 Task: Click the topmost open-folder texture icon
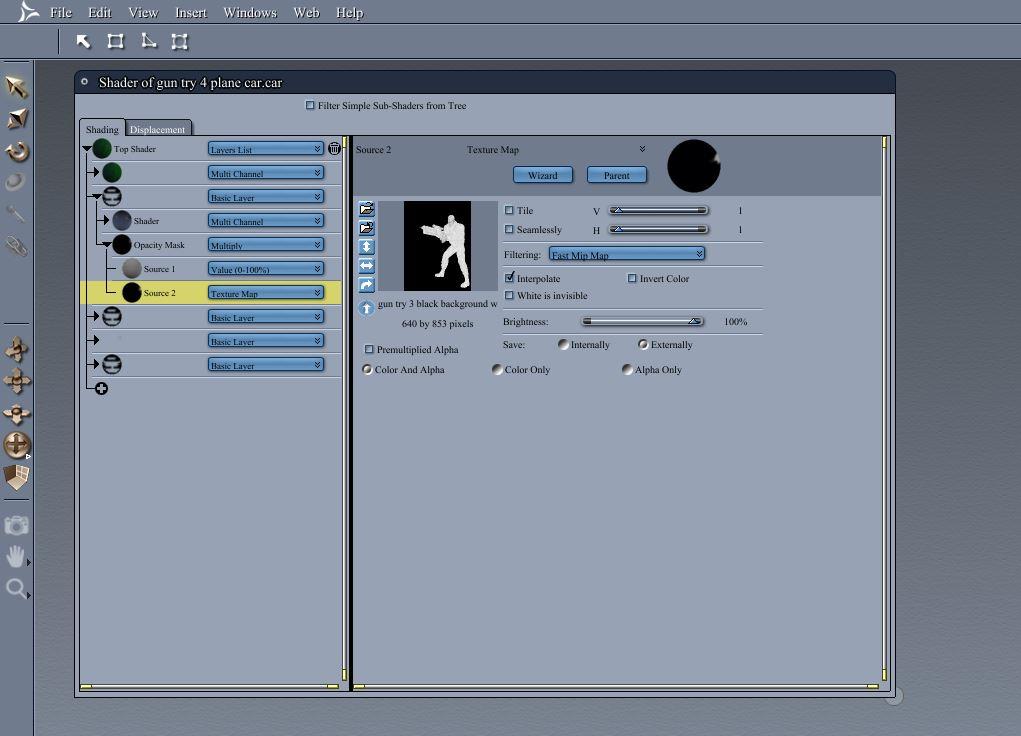pos(367,208)
